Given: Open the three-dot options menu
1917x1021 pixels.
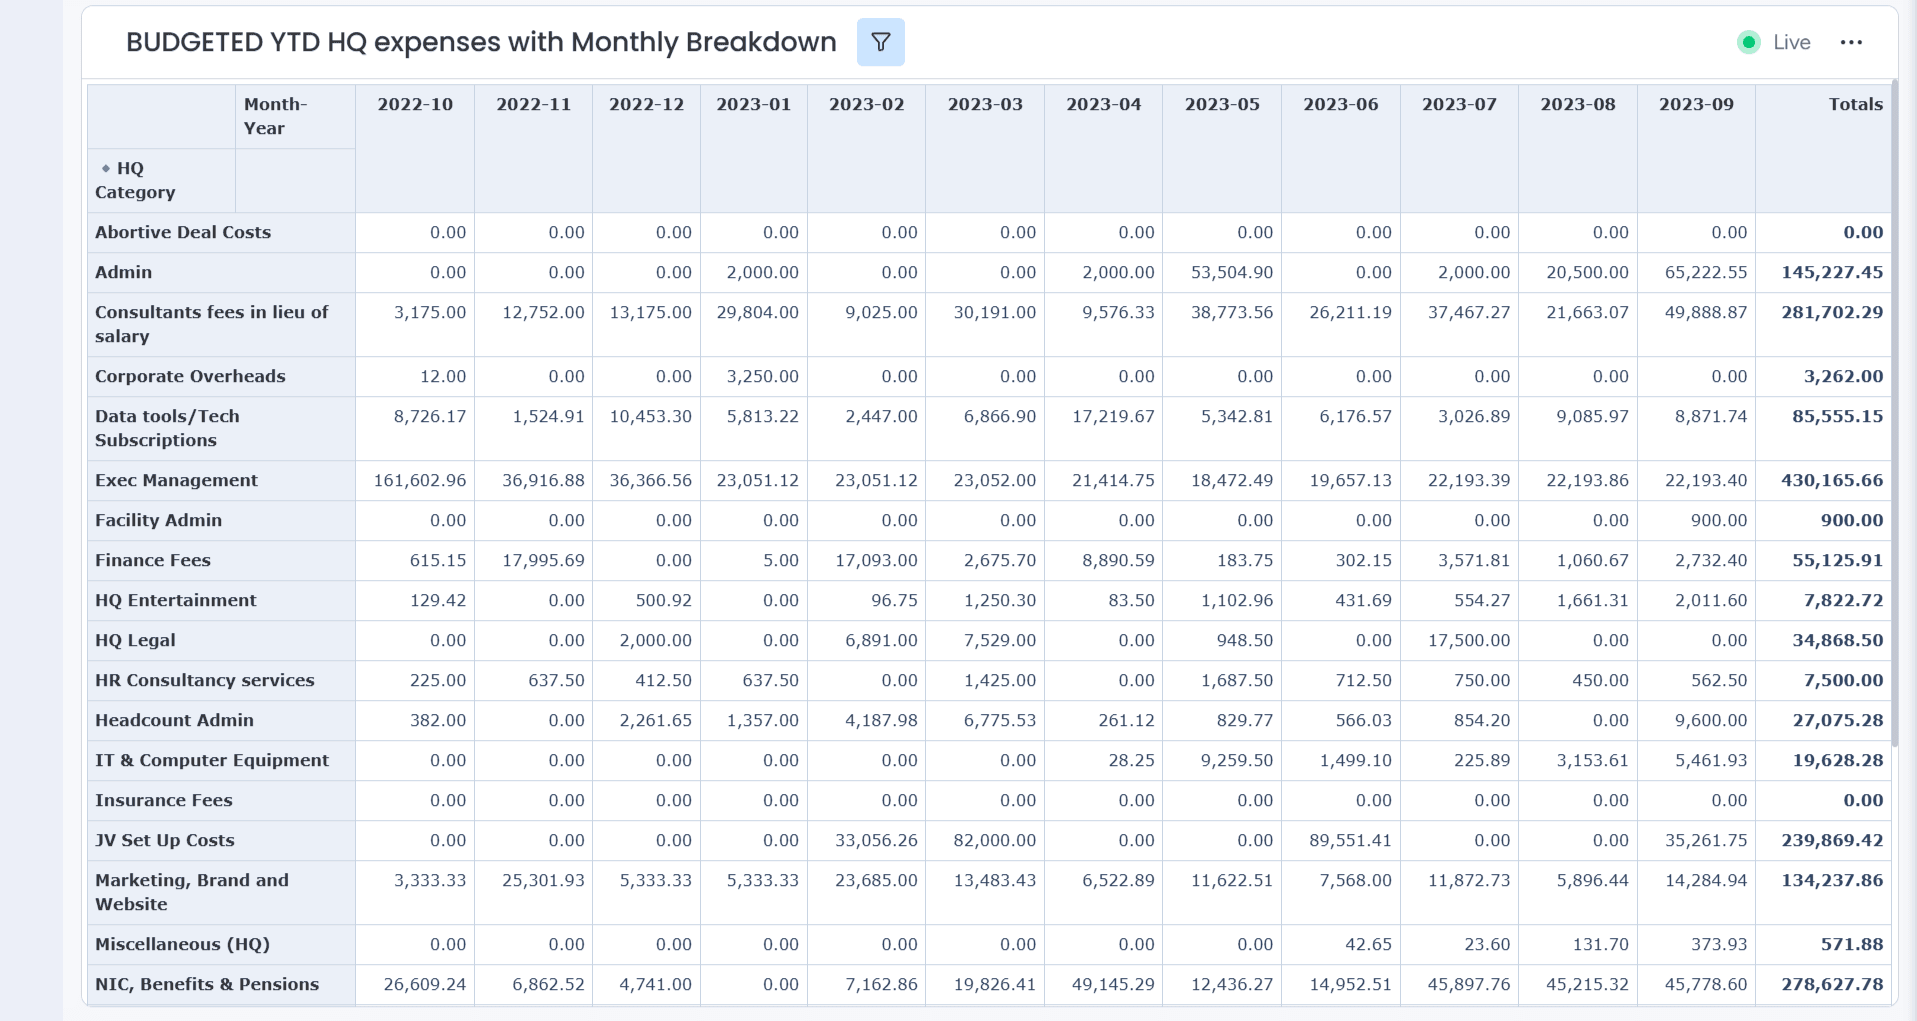Looking at the screenshot, I should pos(1851,42).
